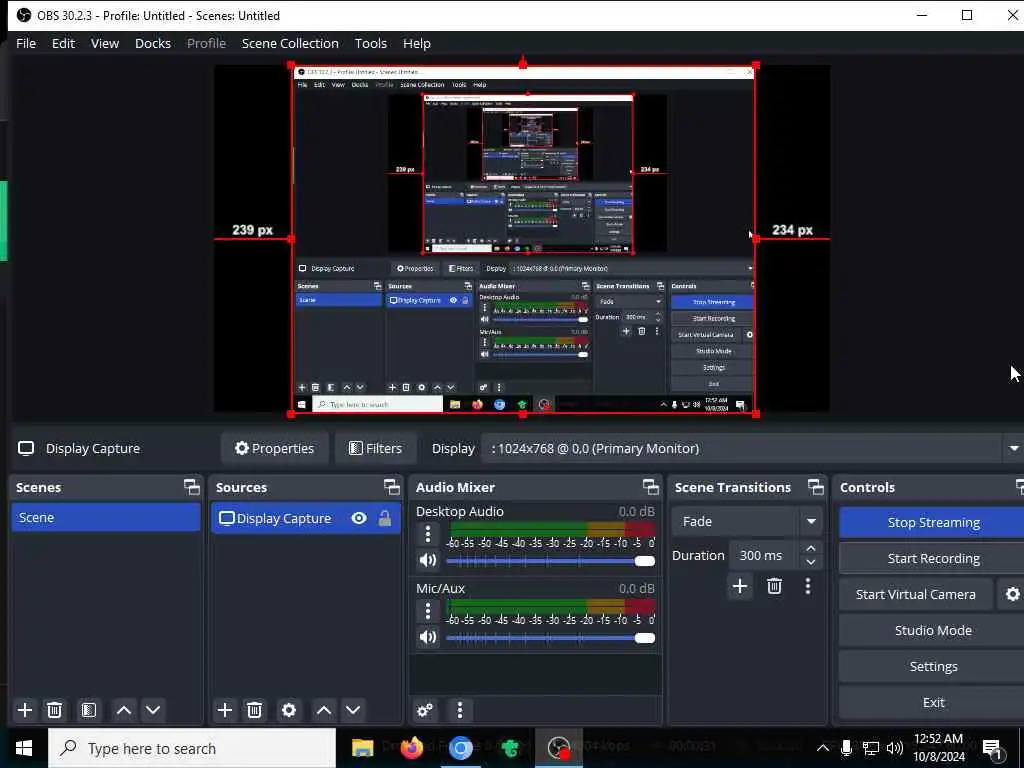This screenshot has height=768, width=1024.
Task: Open the notification center icon
Action: [x=992, y=749]
